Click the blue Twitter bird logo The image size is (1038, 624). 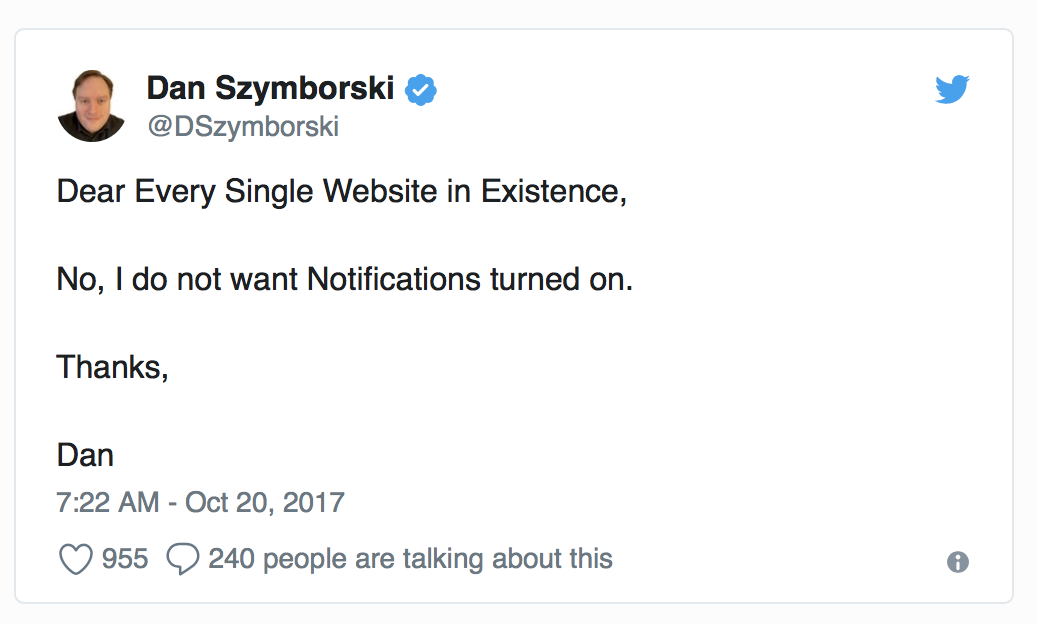[952, 90]
